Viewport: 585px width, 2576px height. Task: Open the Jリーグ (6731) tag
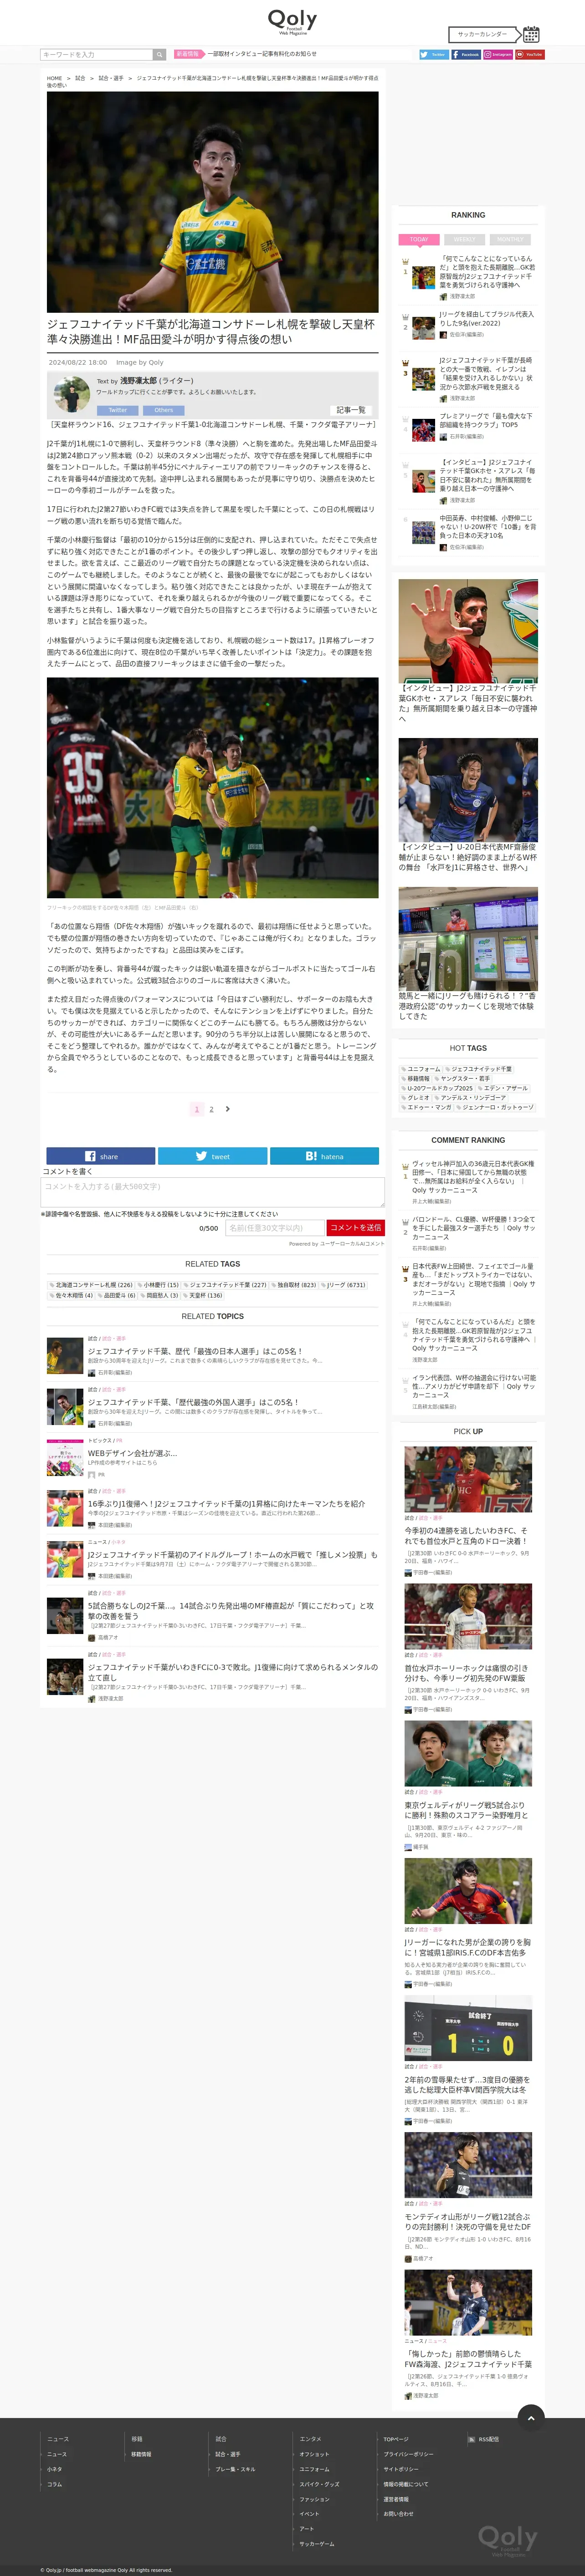pyautogui.click(x=343, y=1285)
